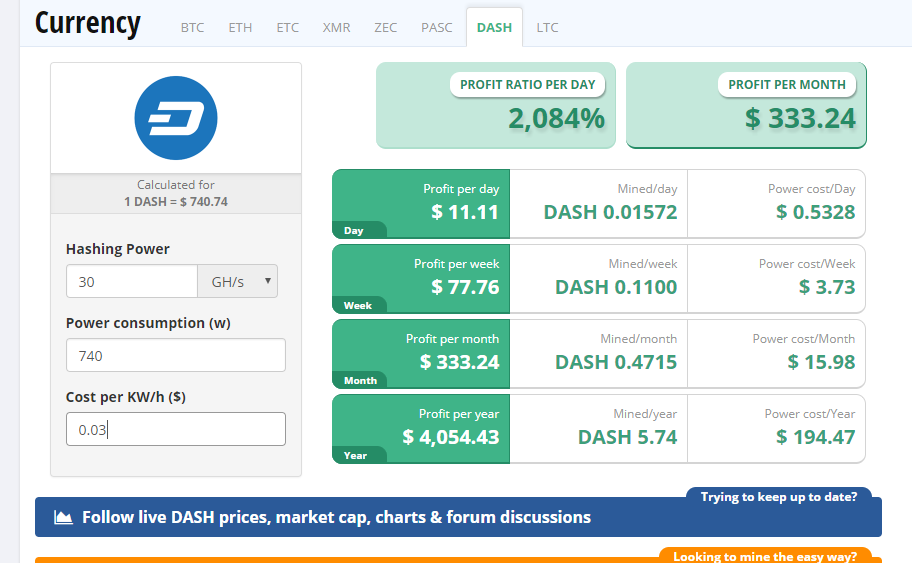The image size is (912, 563).
Task: Click the Month row tag
Action: [x=361, y=381]
